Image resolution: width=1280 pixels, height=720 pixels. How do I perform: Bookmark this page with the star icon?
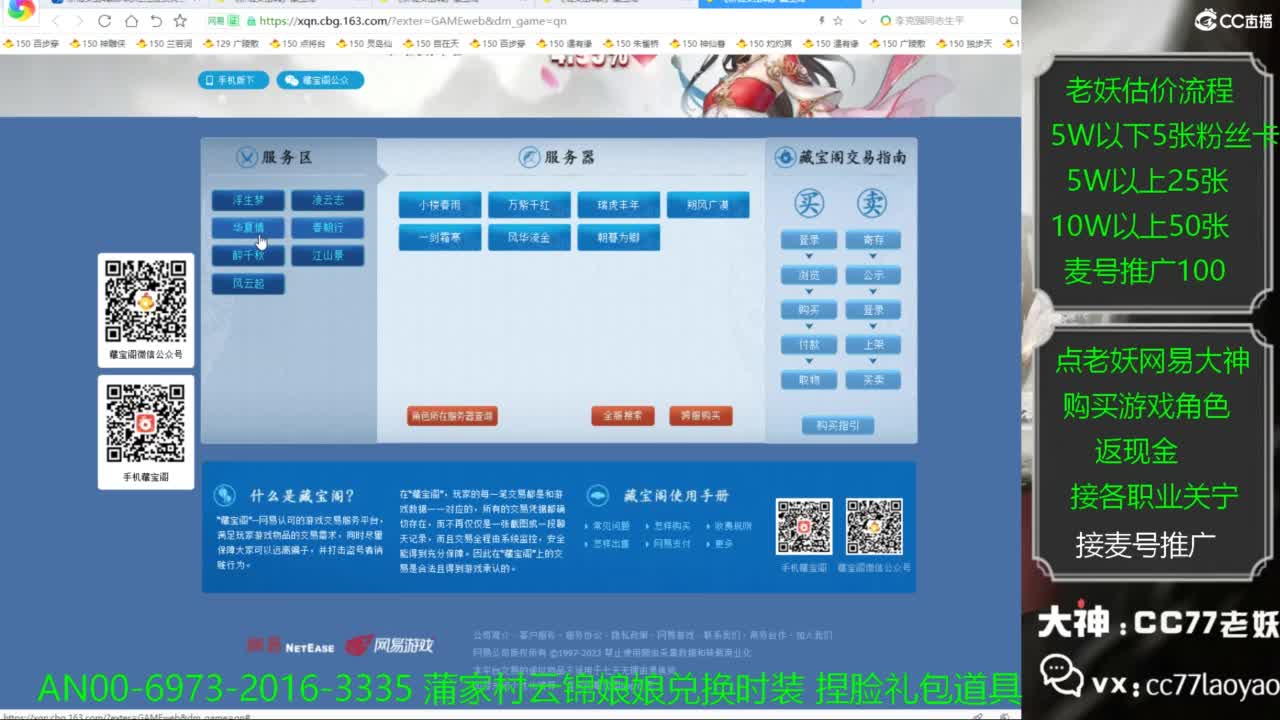[x=180, y=21]
